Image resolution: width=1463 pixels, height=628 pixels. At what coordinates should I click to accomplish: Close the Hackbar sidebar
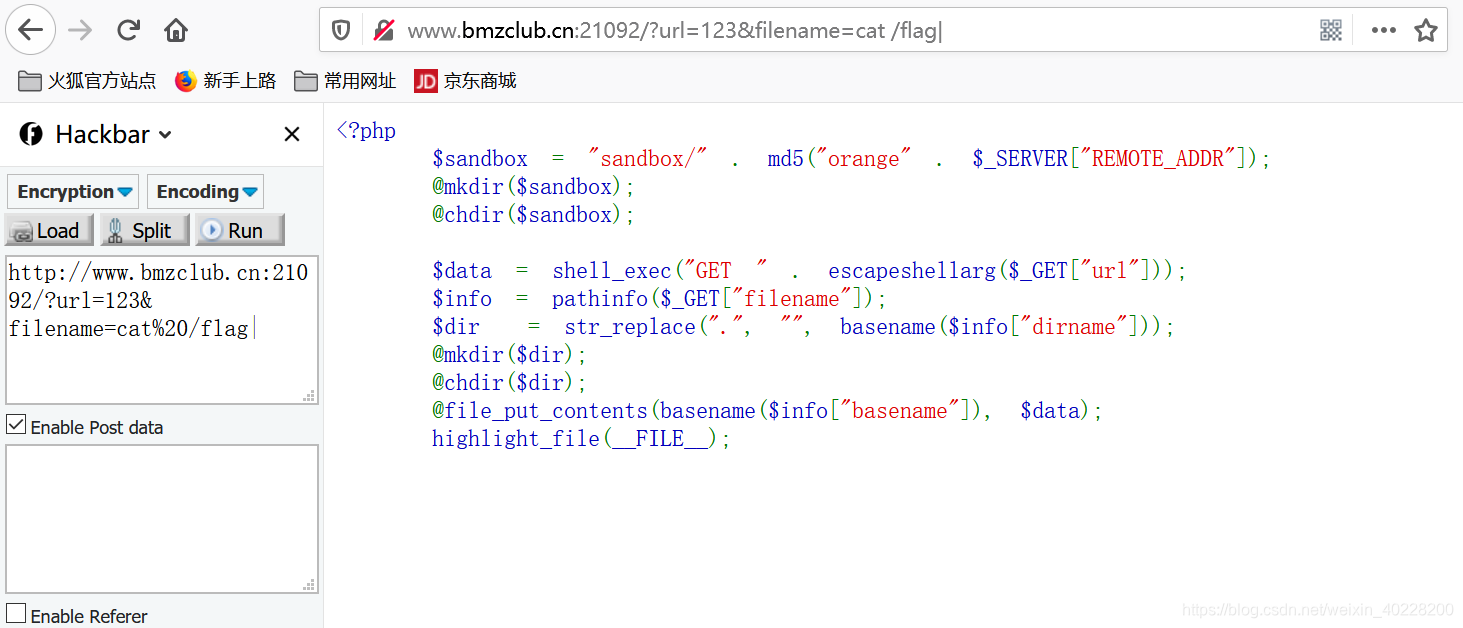click(x=292, y=134)
